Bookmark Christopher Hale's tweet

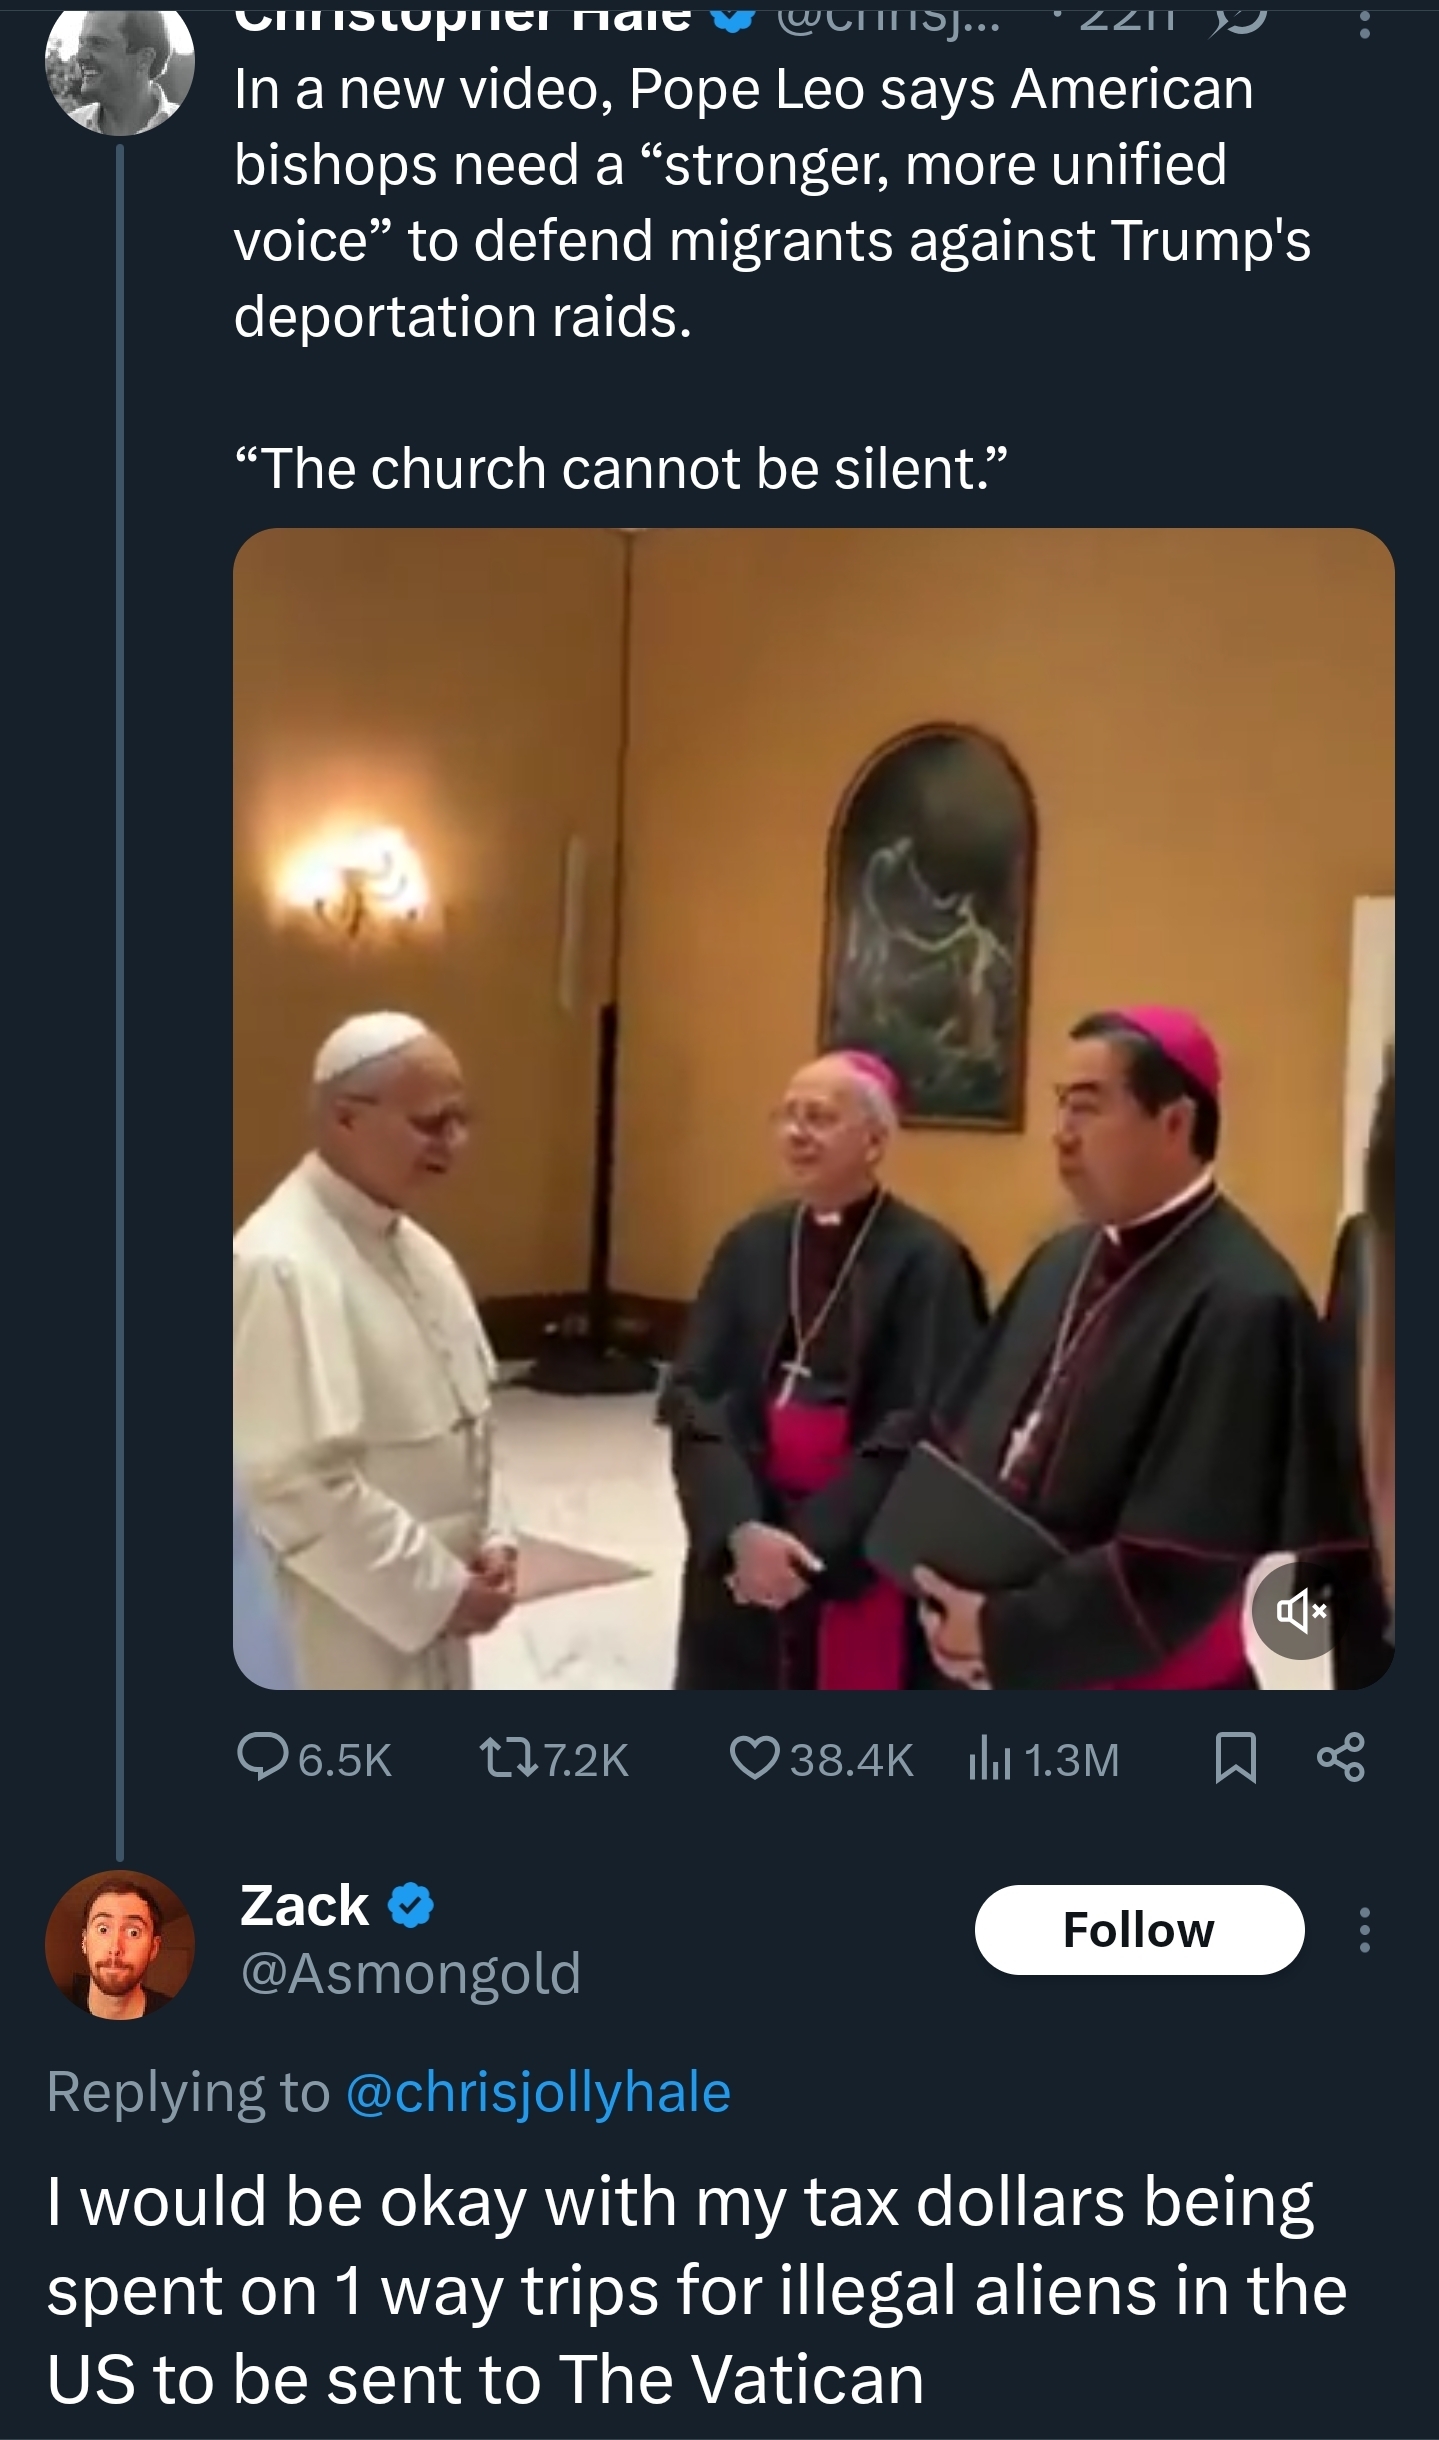(x=1235, y=1760)
